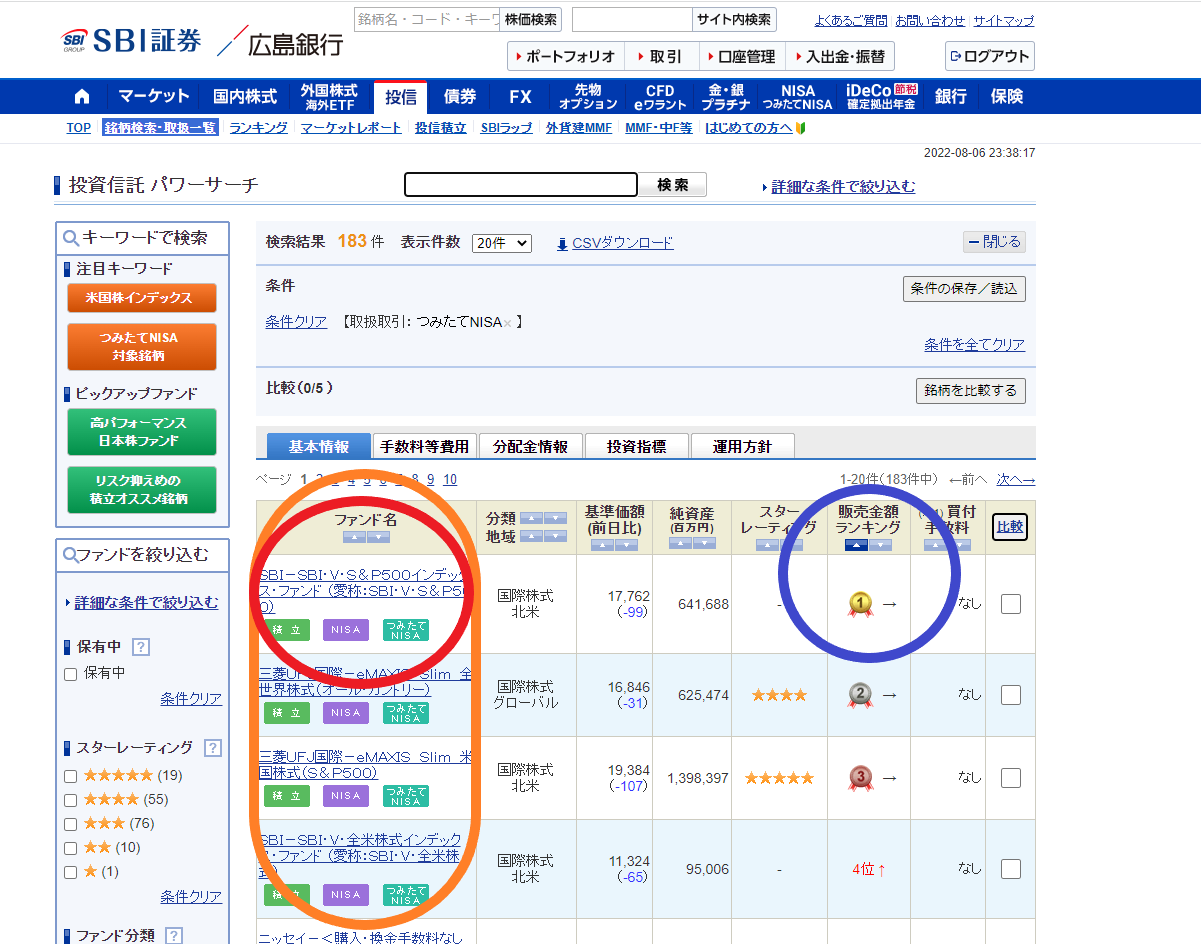Sort 基準価額 column with its down arrow

point(626,545)
